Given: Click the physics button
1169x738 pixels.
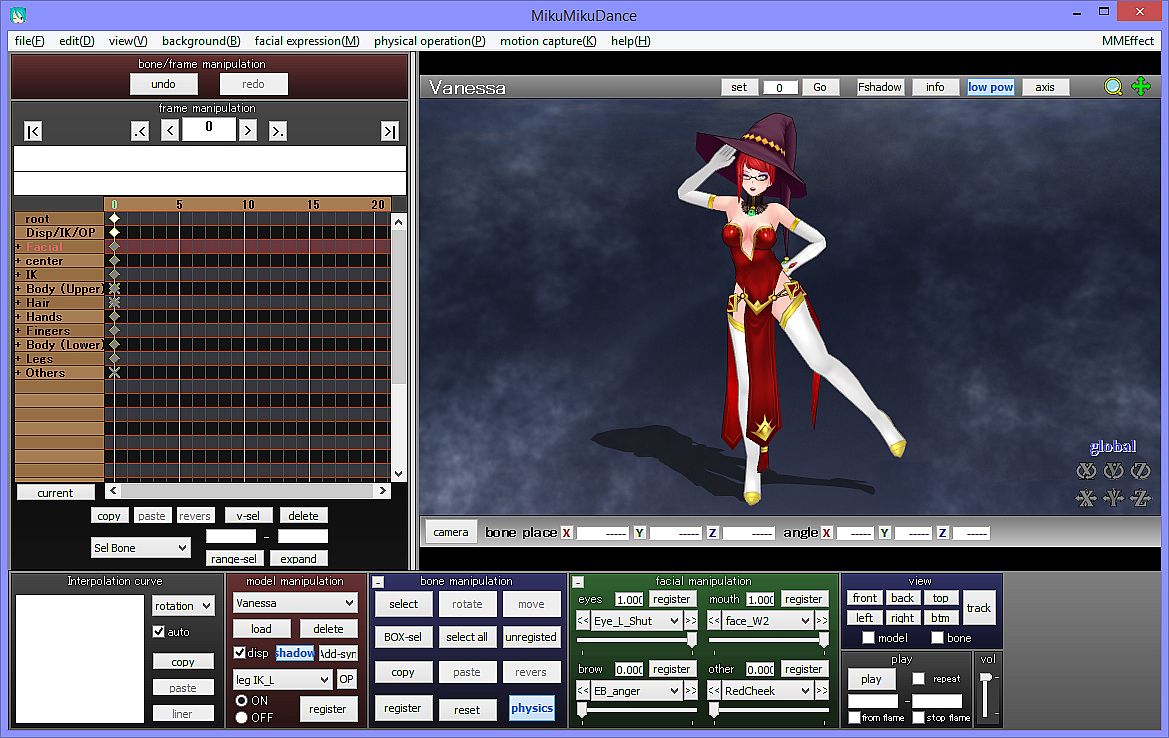Looking at the screenshot, I should point(531,708).
